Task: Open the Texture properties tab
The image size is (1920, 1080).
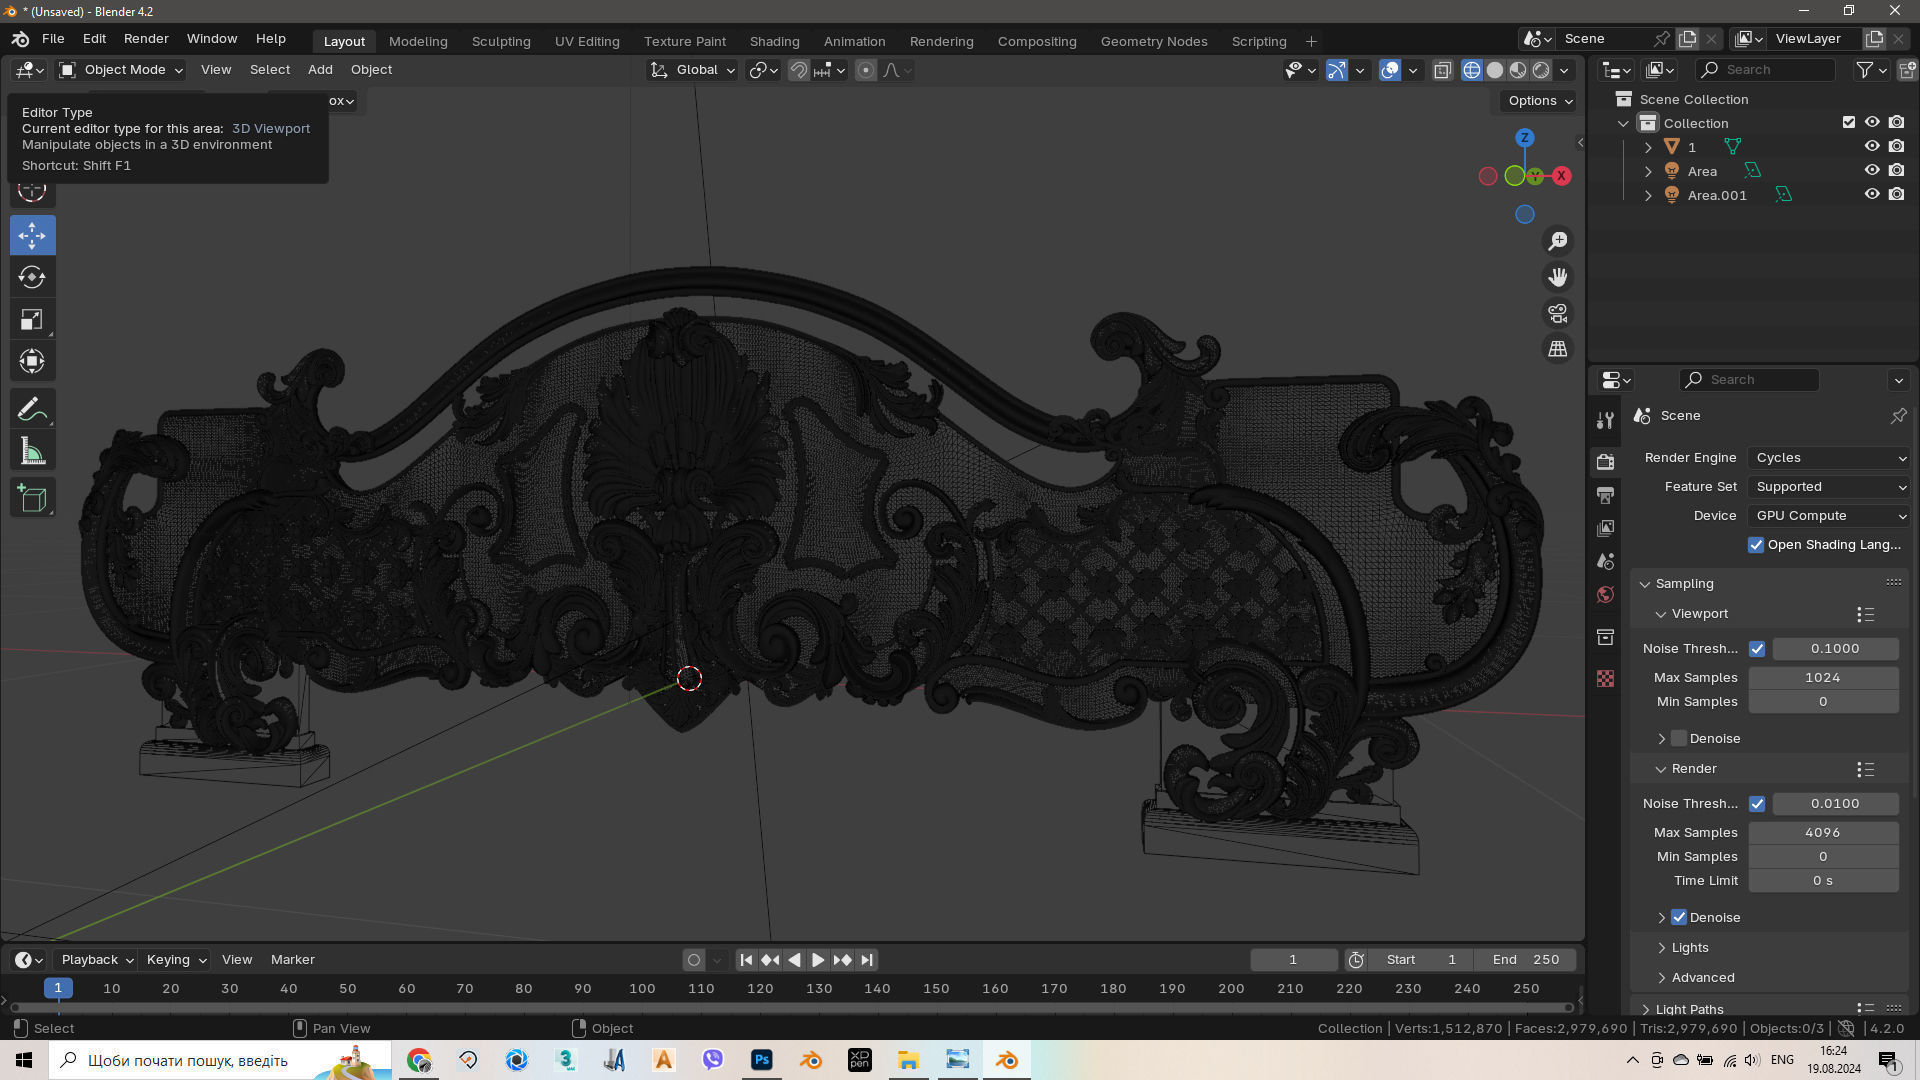Action: pos(1605,678)
